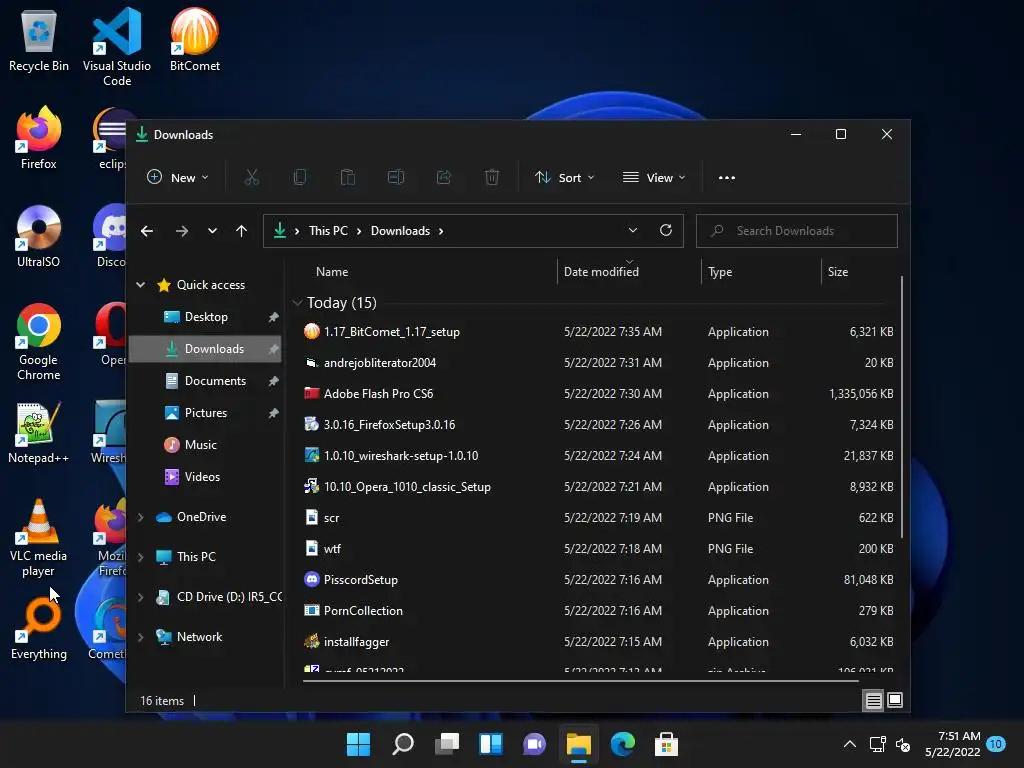This screenshot has height=768, width=1024.
Task: Show hidden system tray icons
Action: coord(850,744)
